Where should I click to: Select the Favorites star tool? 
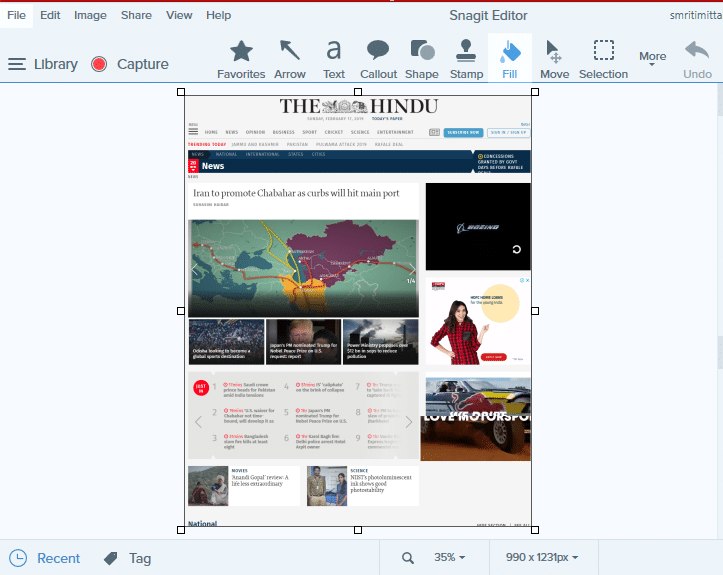tap(241, 59)
